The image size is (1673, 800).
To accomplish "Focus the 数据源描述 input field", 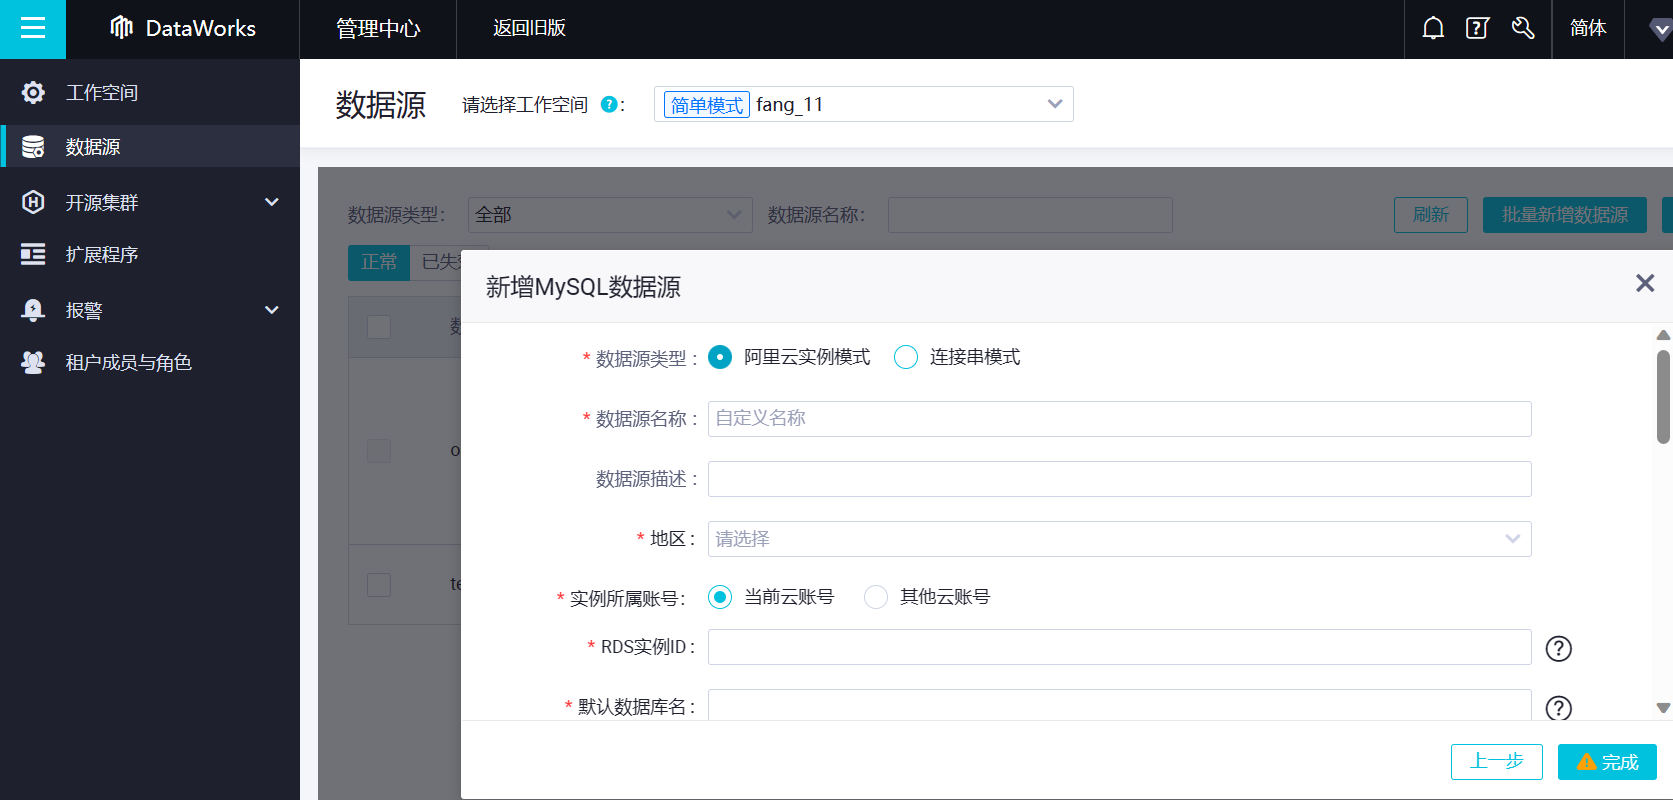I will (1120, 479).
